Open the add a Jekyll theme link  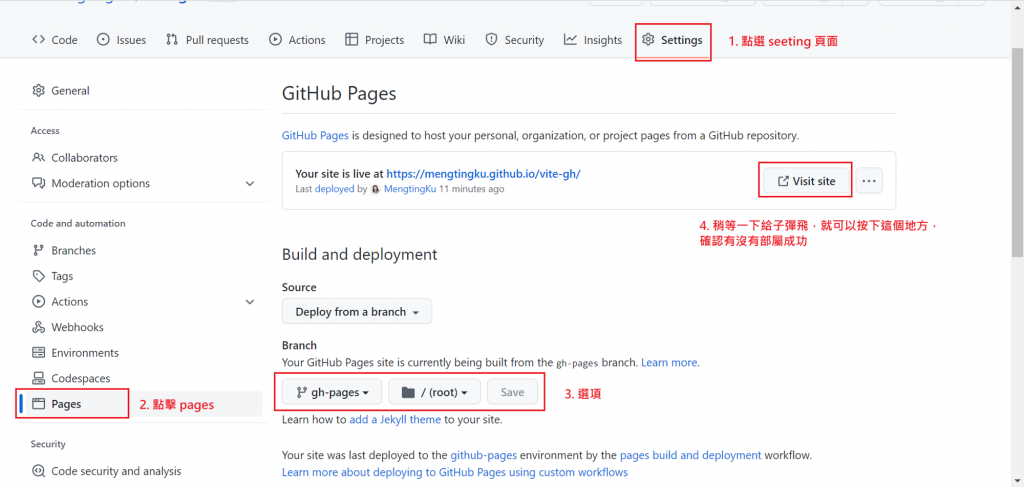click(395, 420)
